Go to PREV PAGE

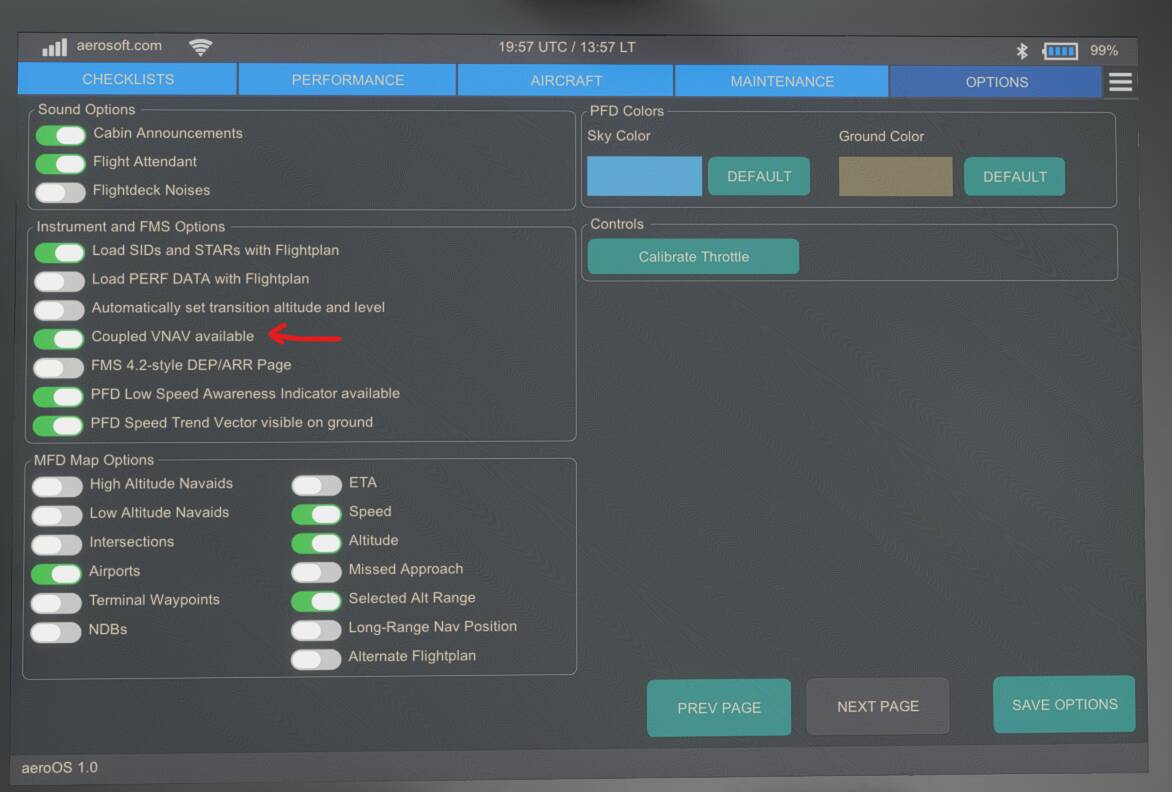pyautogui.click(x=719, y=708)
